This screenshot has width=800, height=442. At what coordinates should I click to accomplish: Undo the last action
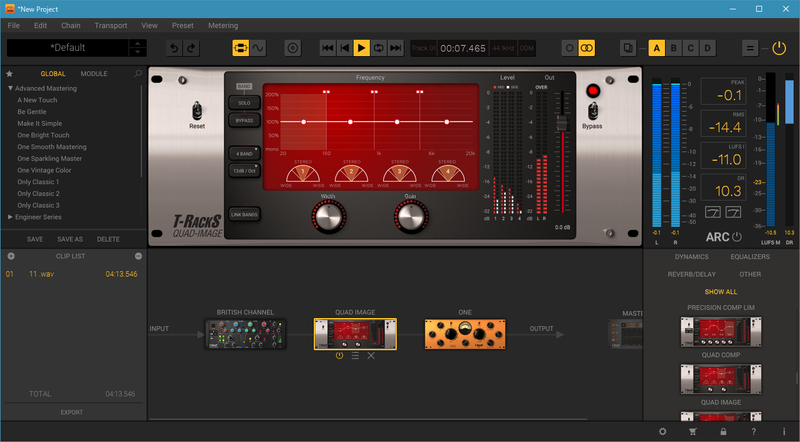[174, 48]
